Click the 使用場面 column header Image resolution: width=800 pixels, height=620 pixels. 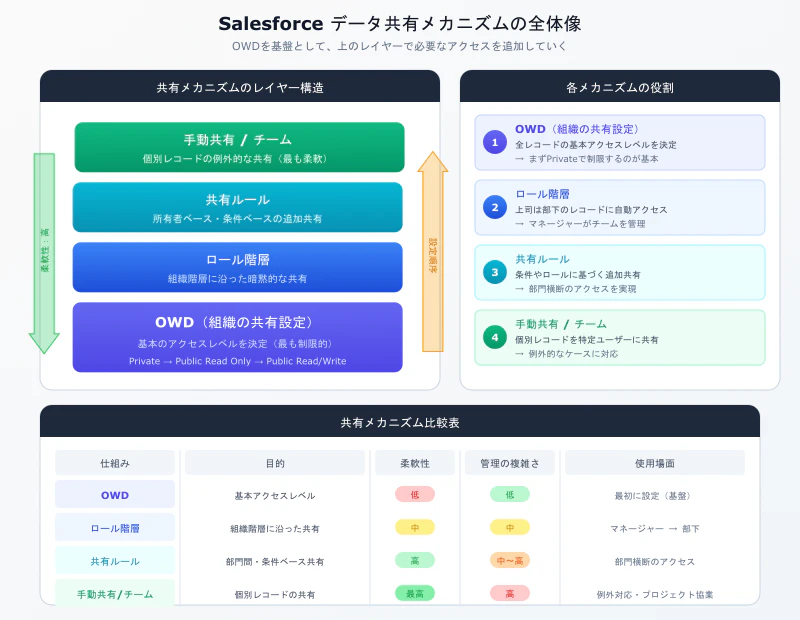coord(655,463)
